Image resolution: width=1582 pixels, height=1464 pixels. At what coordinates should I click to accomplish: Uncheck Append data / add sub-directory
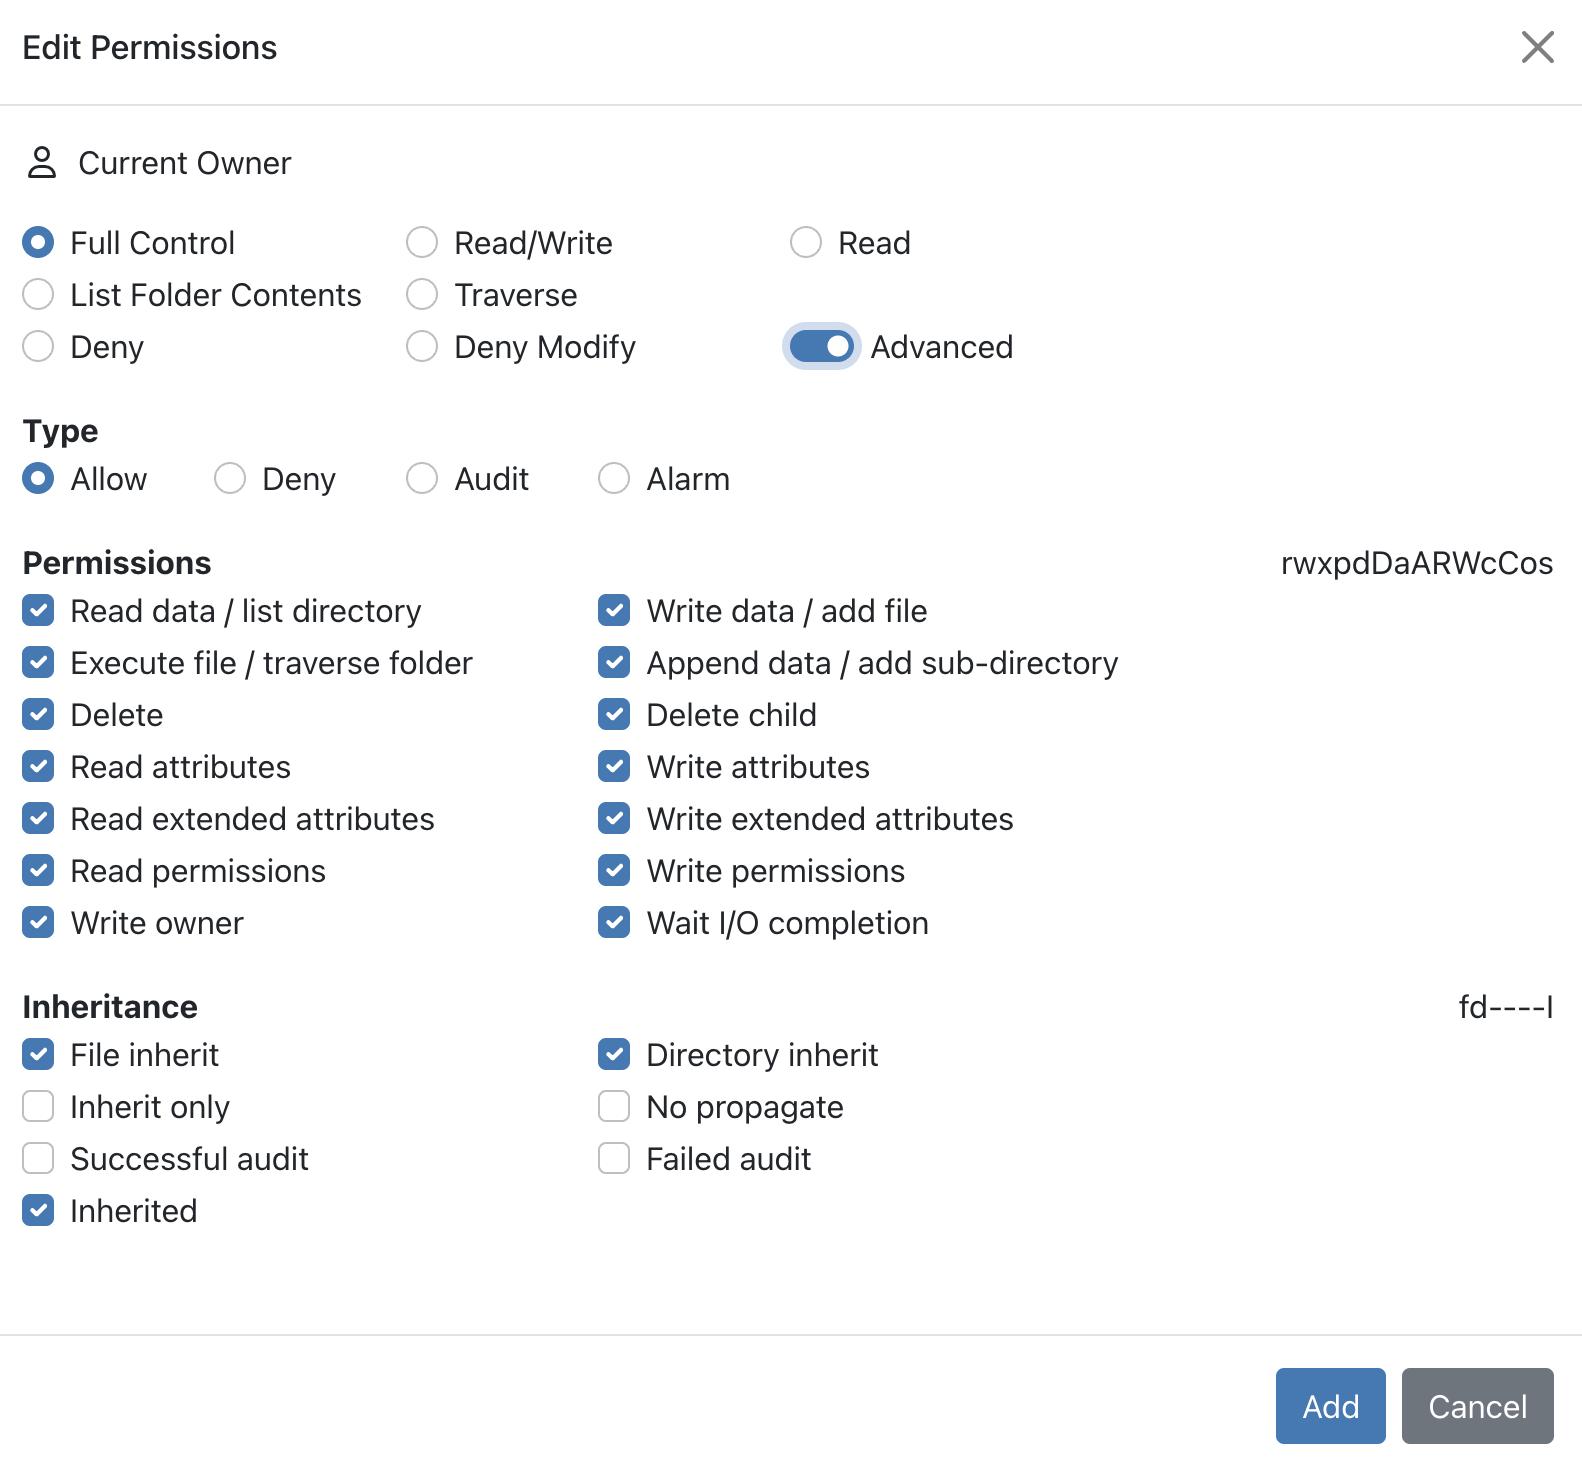coord(614,662)
